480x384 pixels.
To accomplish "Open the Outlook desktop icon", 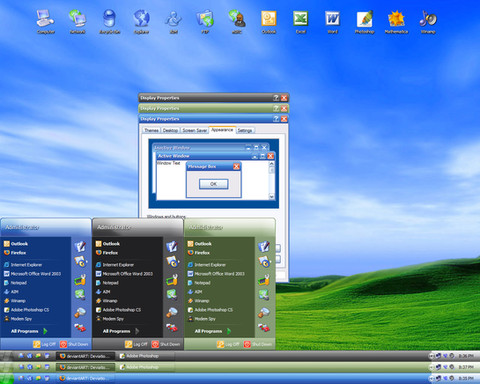I will (x=269, y=22).
